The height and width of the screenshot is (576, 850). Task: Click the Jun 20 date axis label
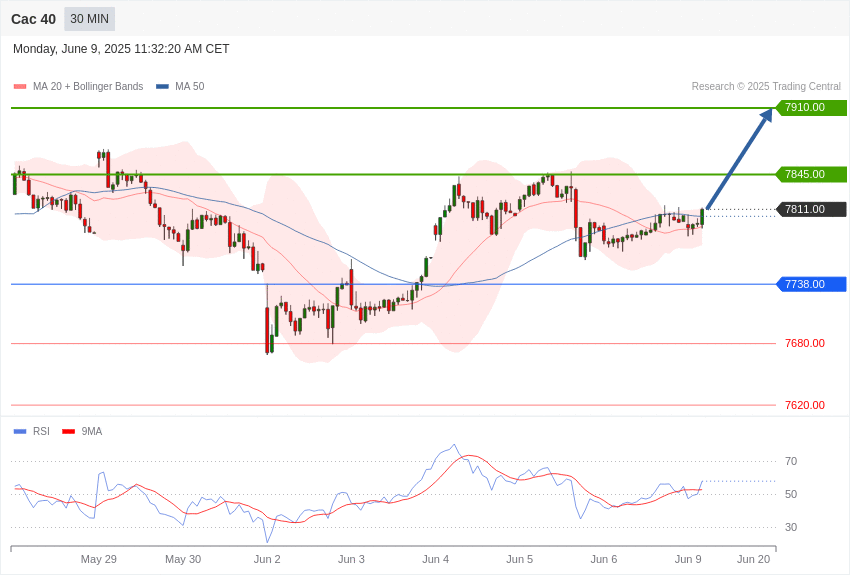(x=754, y=559)
